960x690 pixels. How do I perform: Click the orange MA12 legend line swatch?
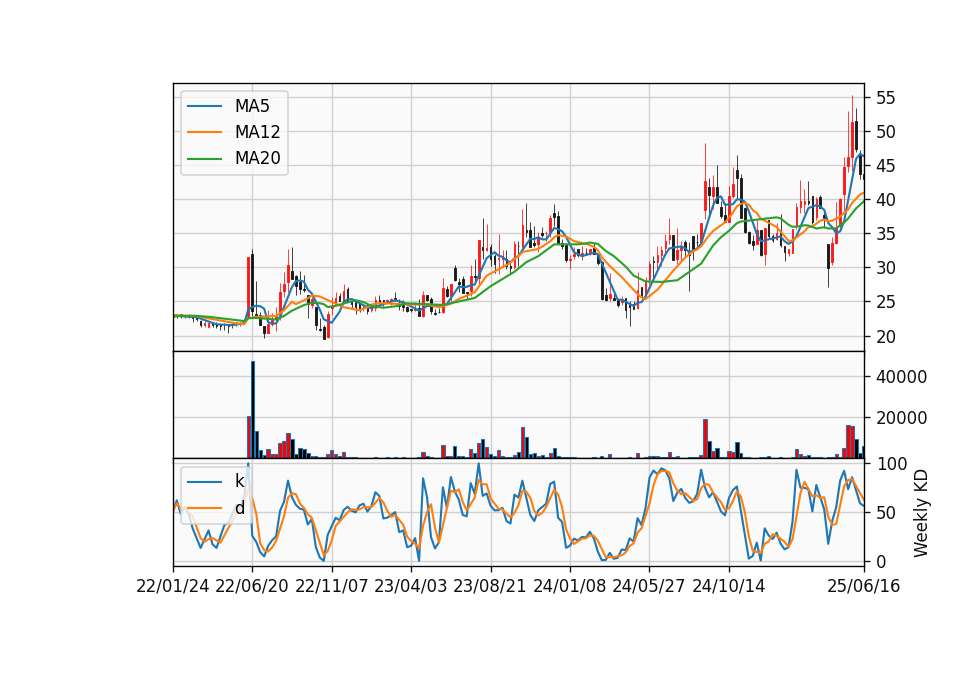pos(204,132)
